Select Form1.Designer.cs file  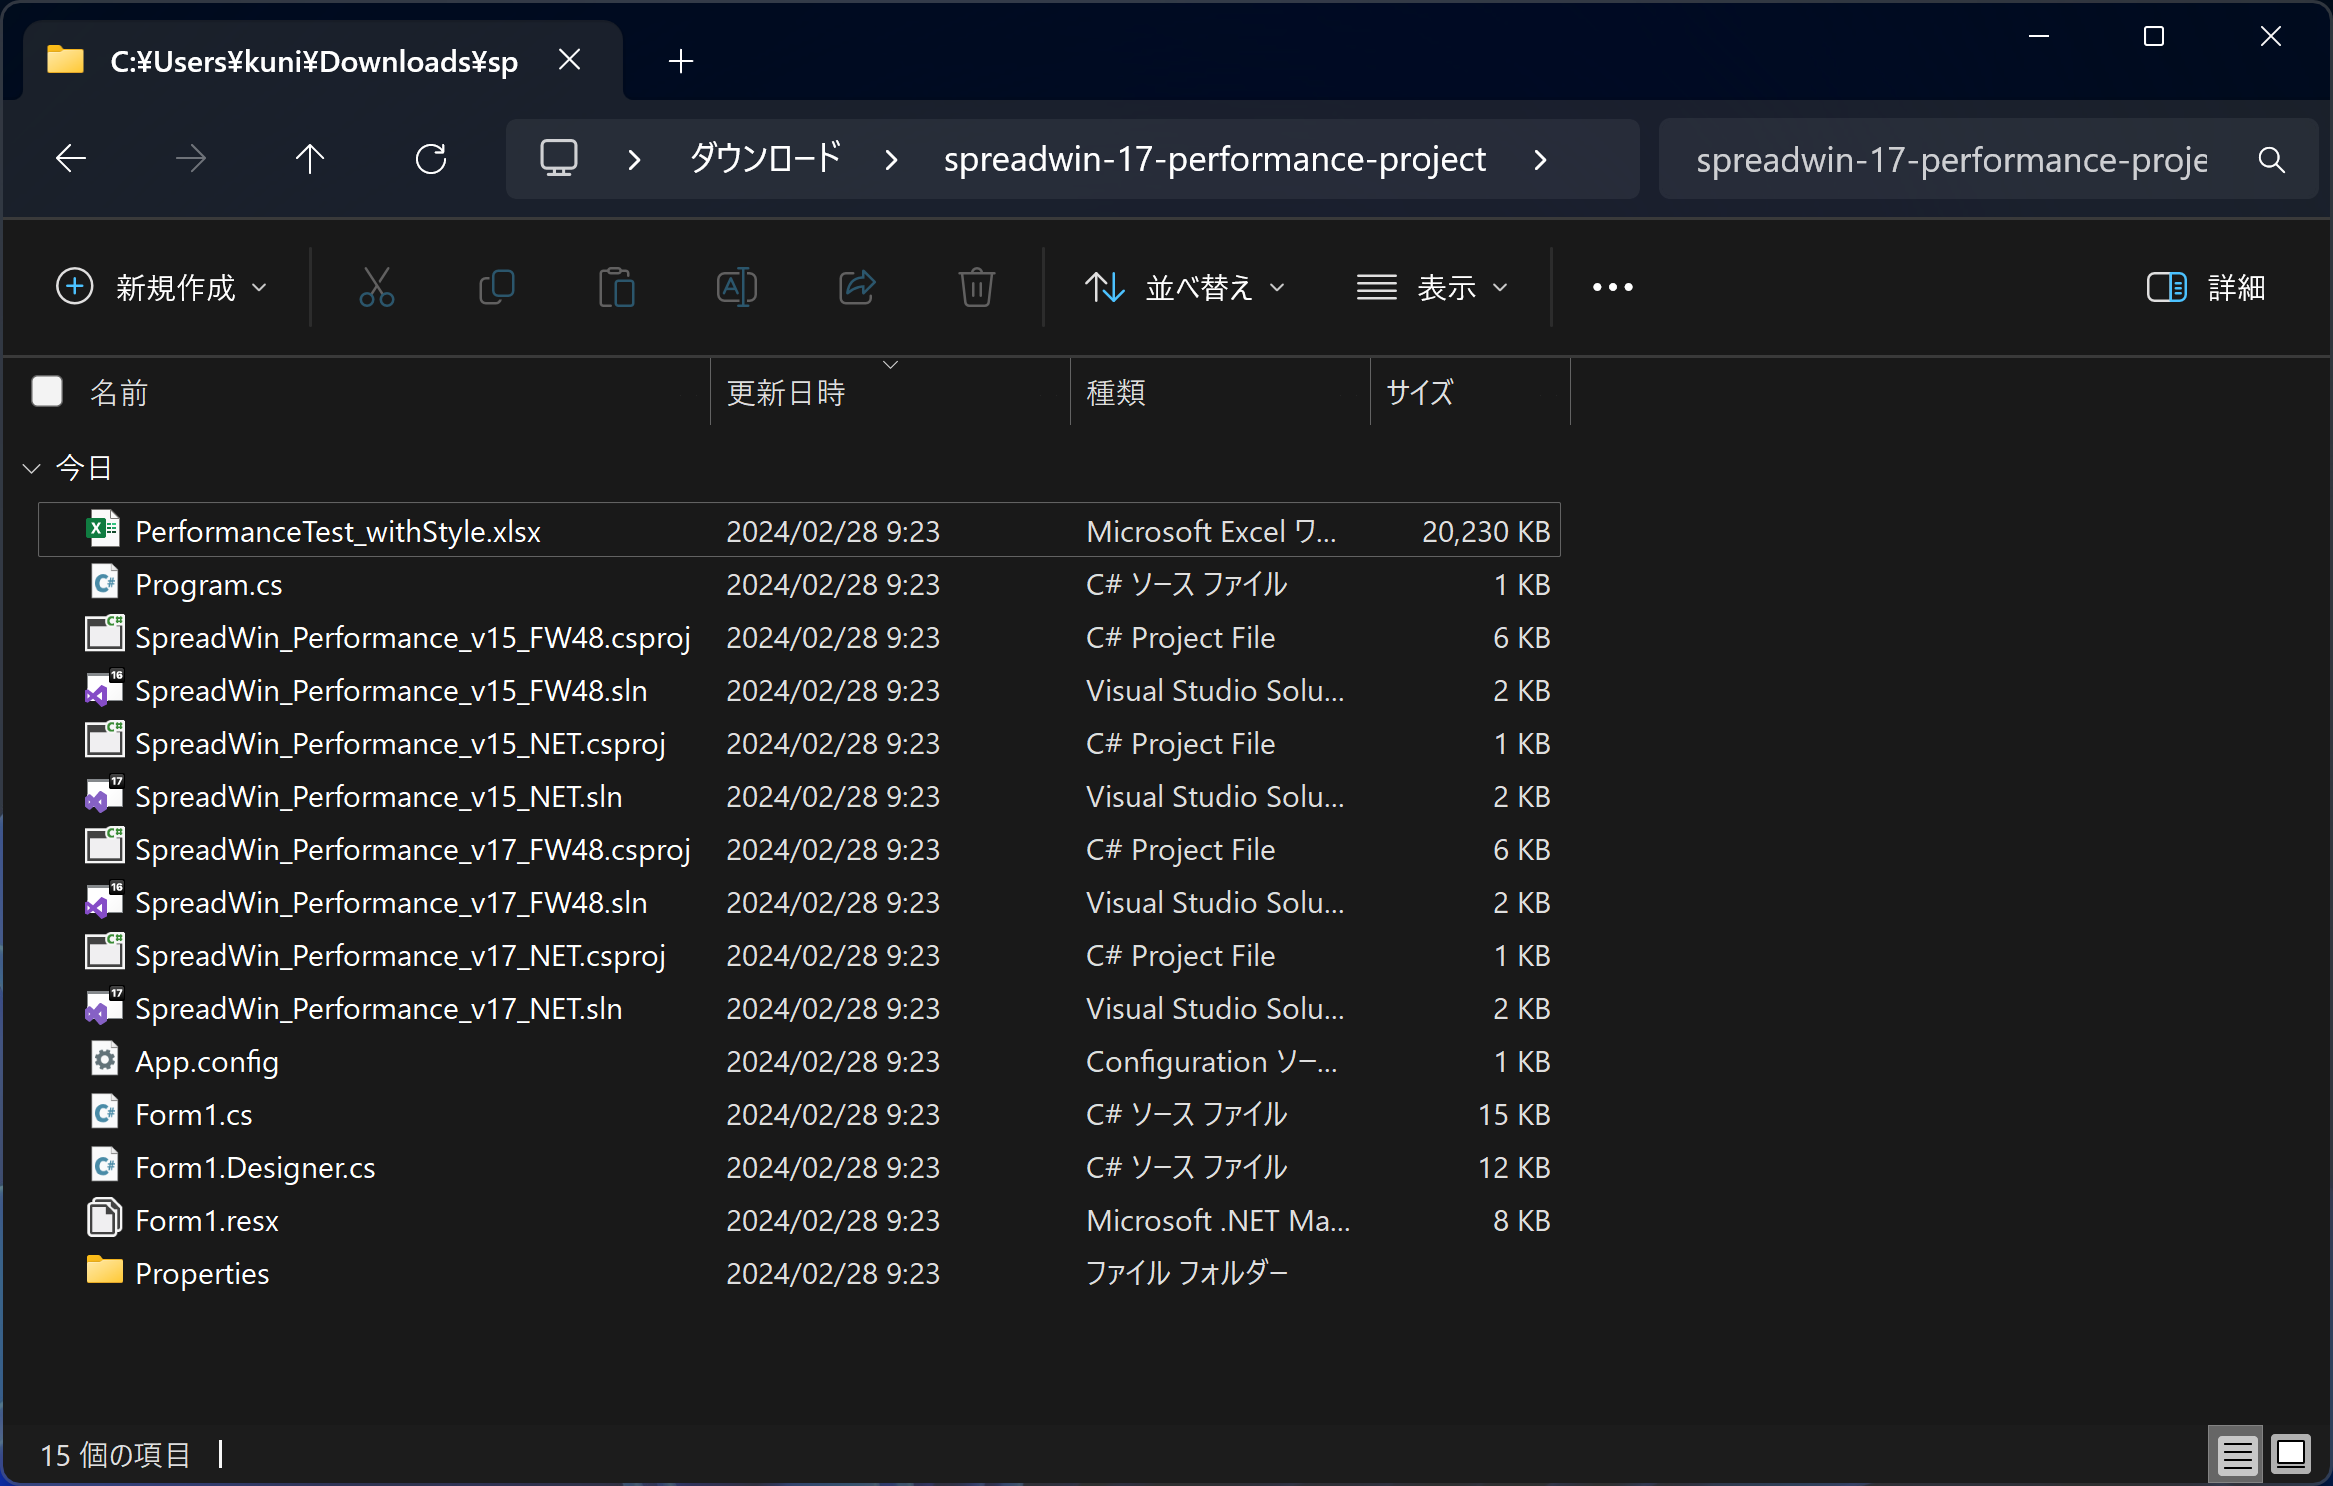tap(799, 1167)
